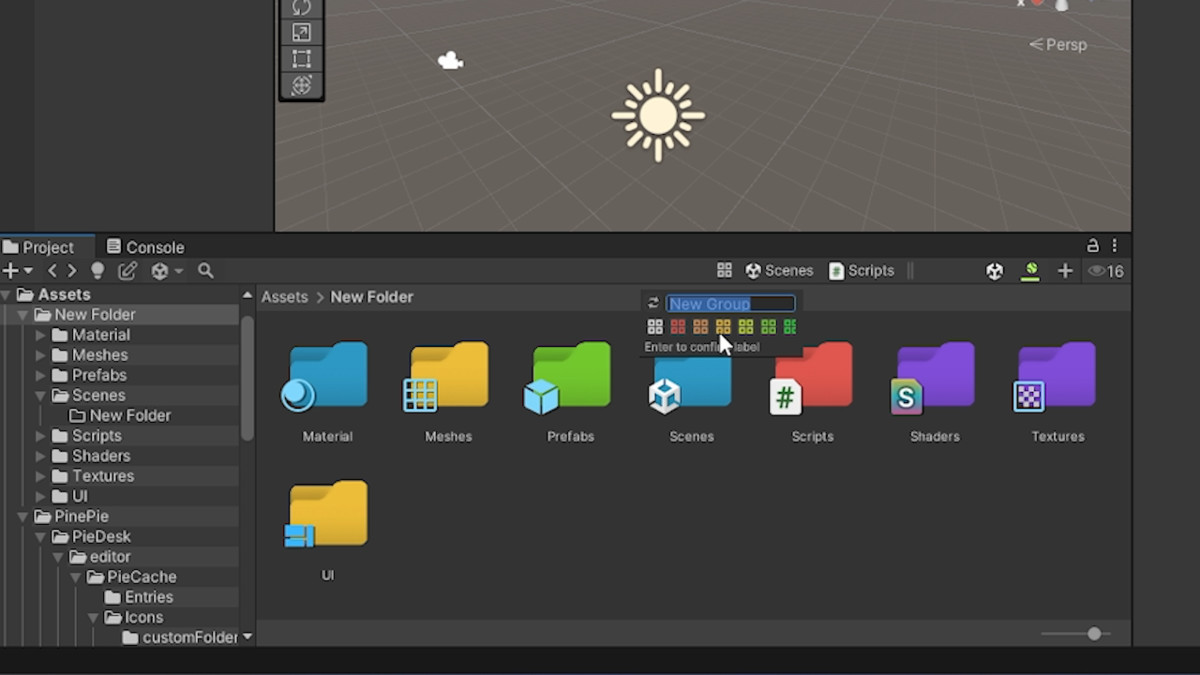Screen dimensions: 1200x675
Task: Click New Folder in the breadcrumb path
Action: tap(372, 297)
